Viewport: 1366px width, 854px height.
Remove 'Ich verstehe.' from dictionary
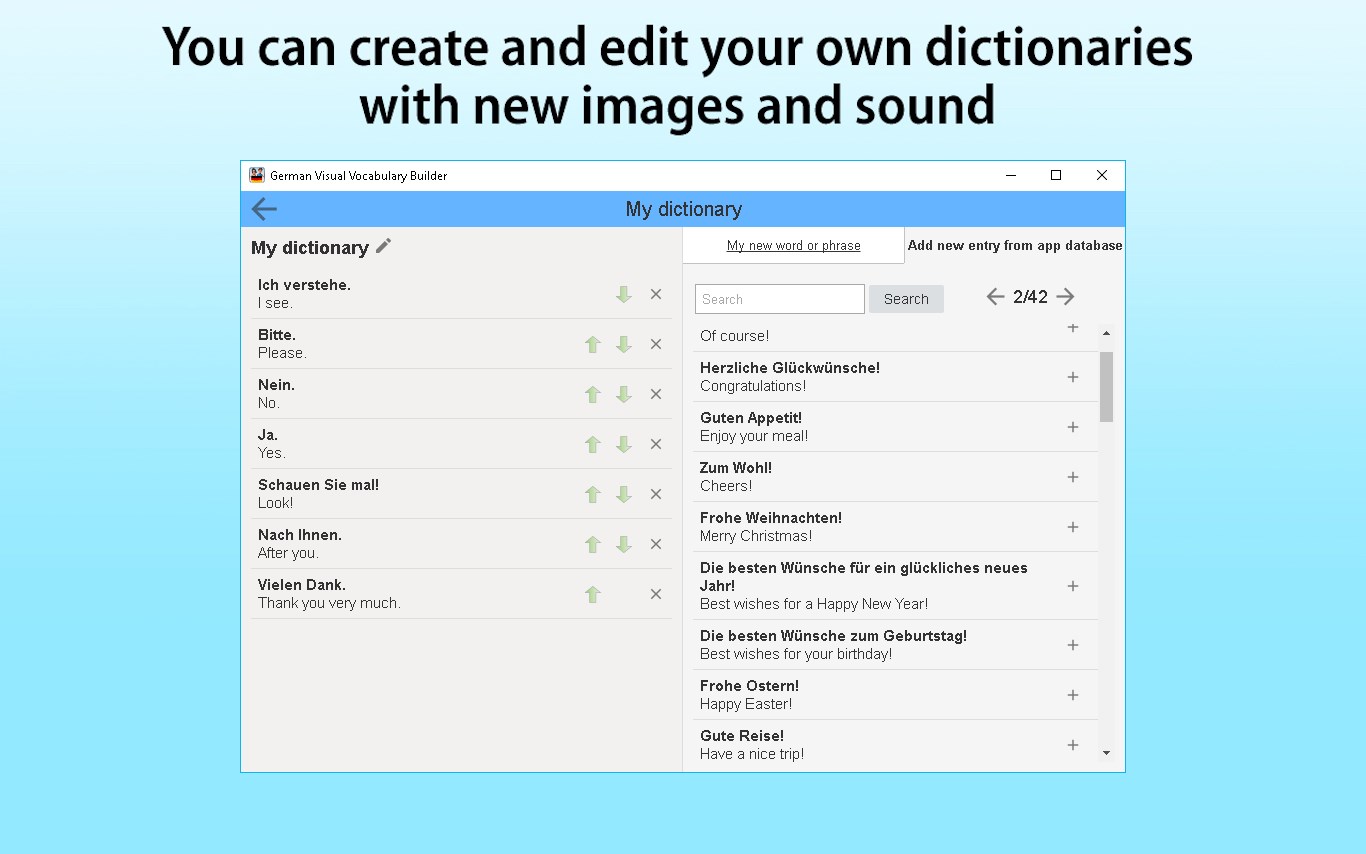(x=656, y=294)
